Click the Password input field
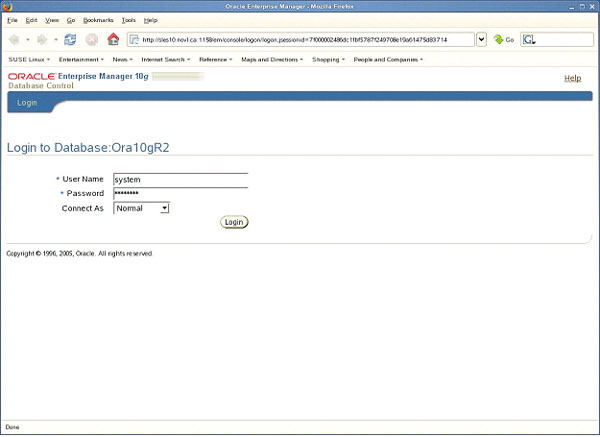The image size is (600, 437). point(181,194)
